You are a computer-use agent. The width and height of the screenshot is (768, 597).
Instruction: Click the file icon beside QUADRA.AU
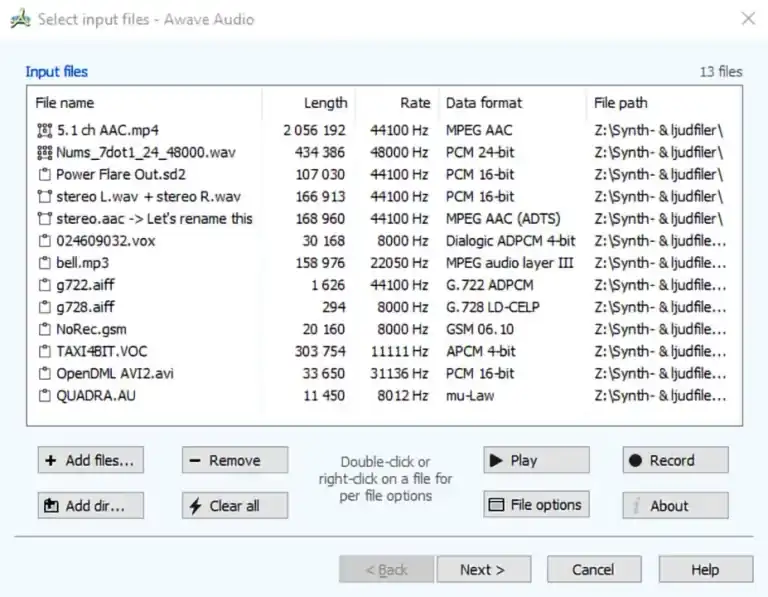pyautogui.click(x=45, y=396)
